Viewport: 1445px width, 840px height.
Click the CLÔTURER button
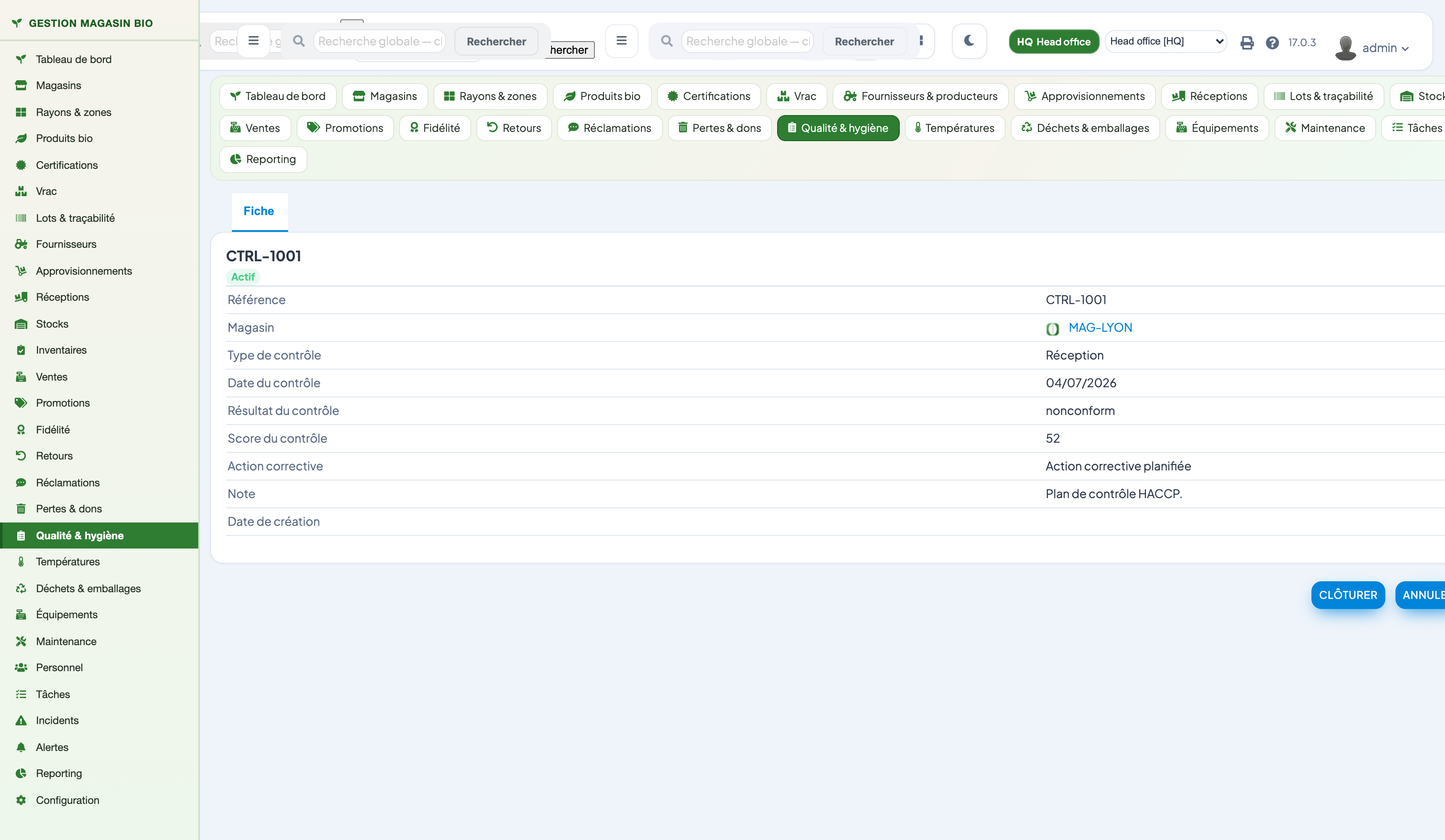coord(1348,595)
